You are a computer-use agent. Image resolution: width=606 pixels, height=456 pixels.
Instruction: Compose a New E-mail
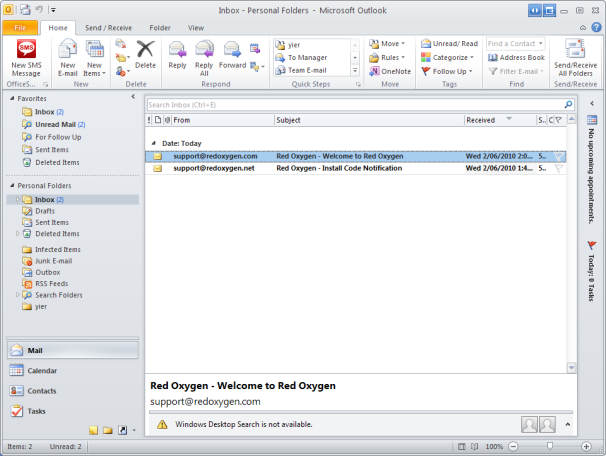68,58
